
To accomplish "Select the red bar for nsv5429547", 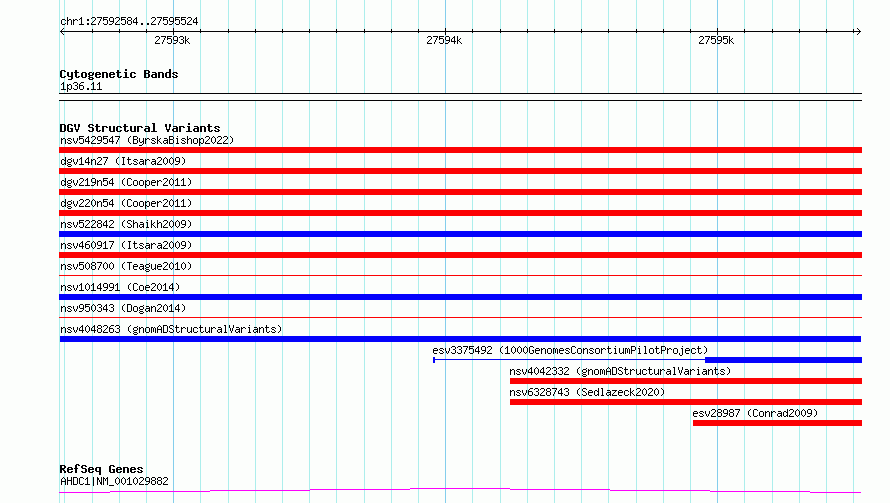I will coord(460,150).
